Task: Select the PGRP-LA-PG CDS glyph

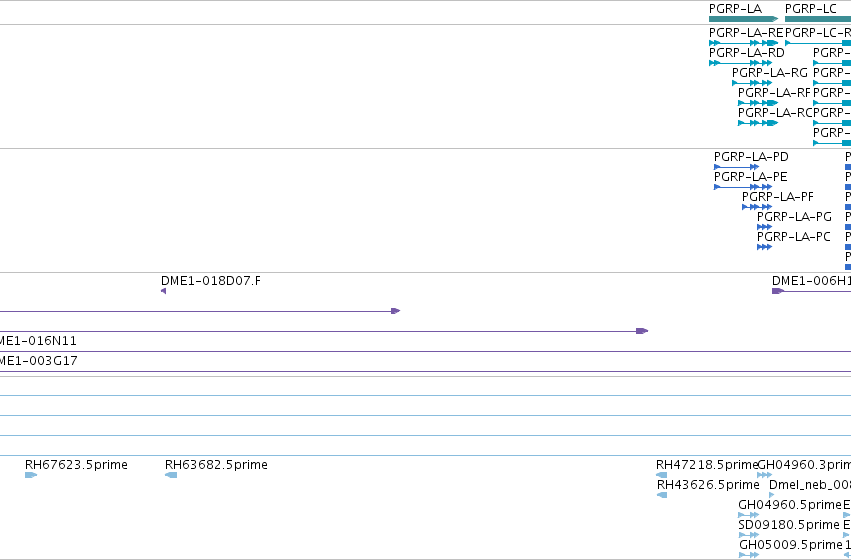Action: tap(764, 227)
